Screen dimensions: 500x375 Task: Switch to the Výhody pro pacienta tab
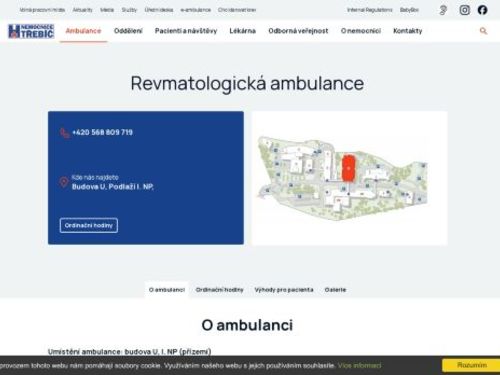284,290
